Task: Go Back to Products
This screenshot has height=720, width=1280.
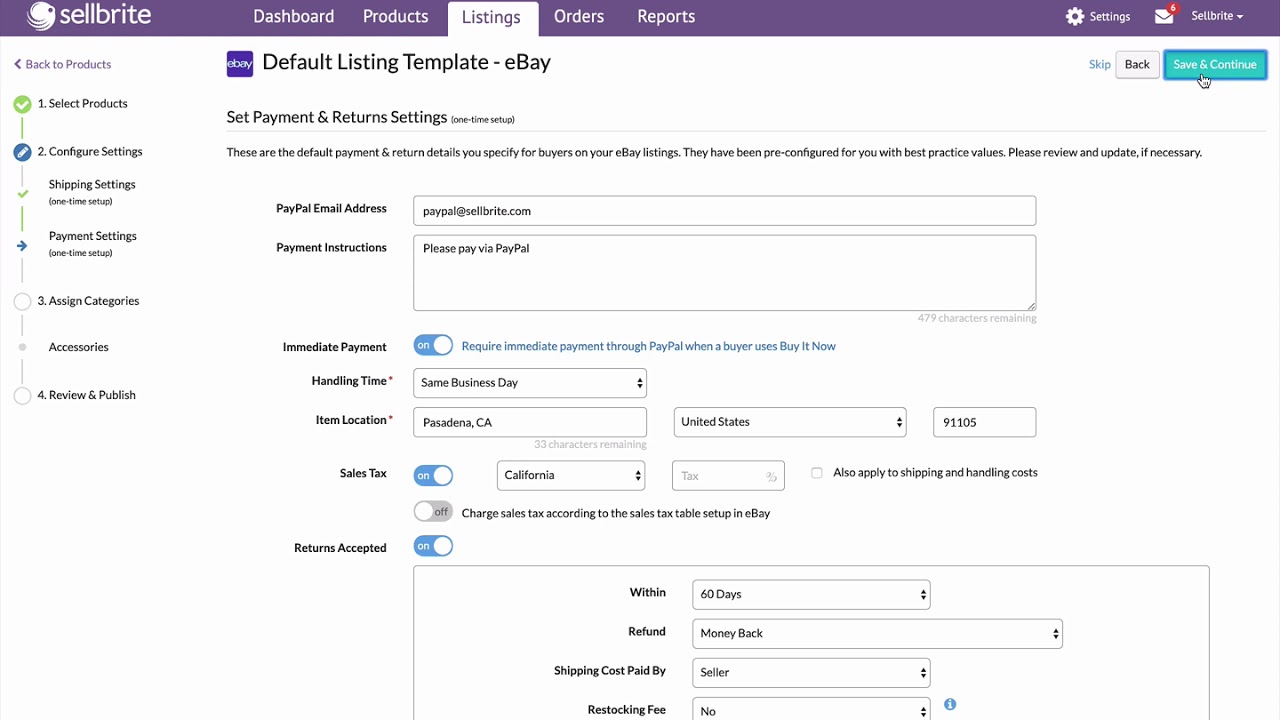Action: pos(62,64)
